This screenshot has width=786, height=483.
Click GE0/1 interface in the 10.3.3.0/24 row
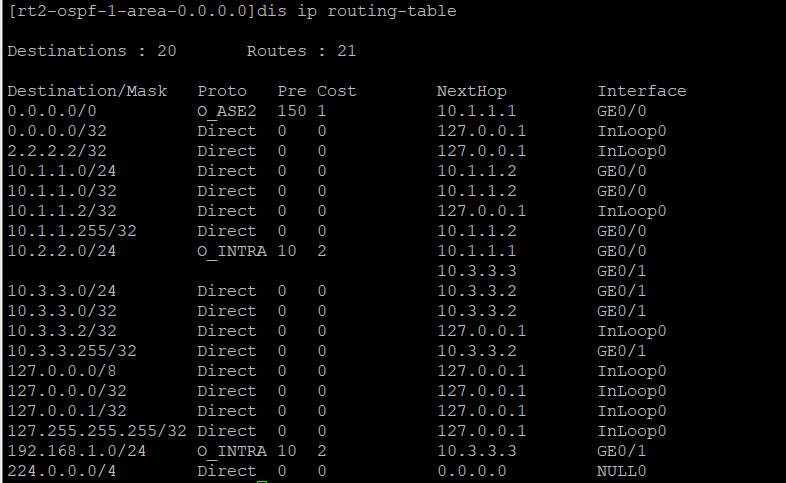(622, 292)
